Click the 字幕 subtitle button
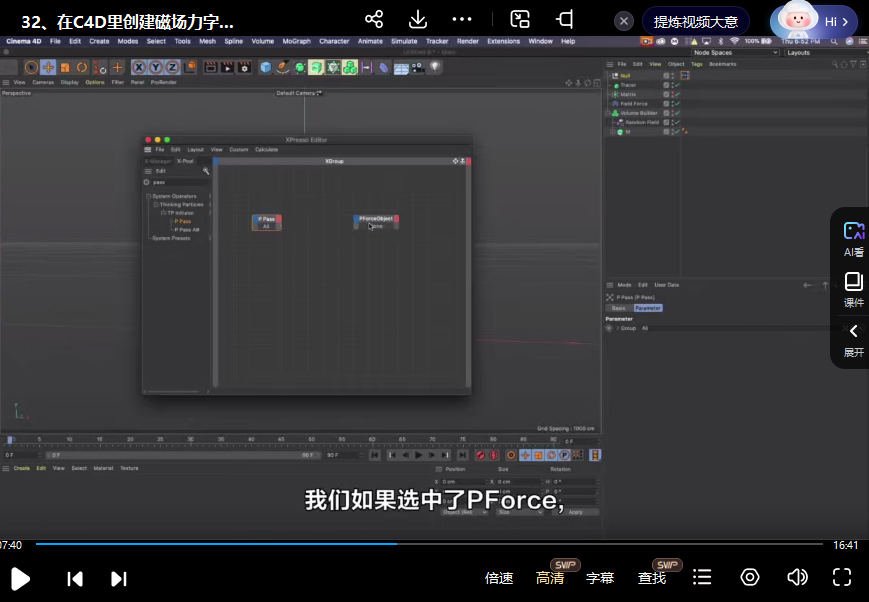Screen dimensions: 869x602 [600, 577]
